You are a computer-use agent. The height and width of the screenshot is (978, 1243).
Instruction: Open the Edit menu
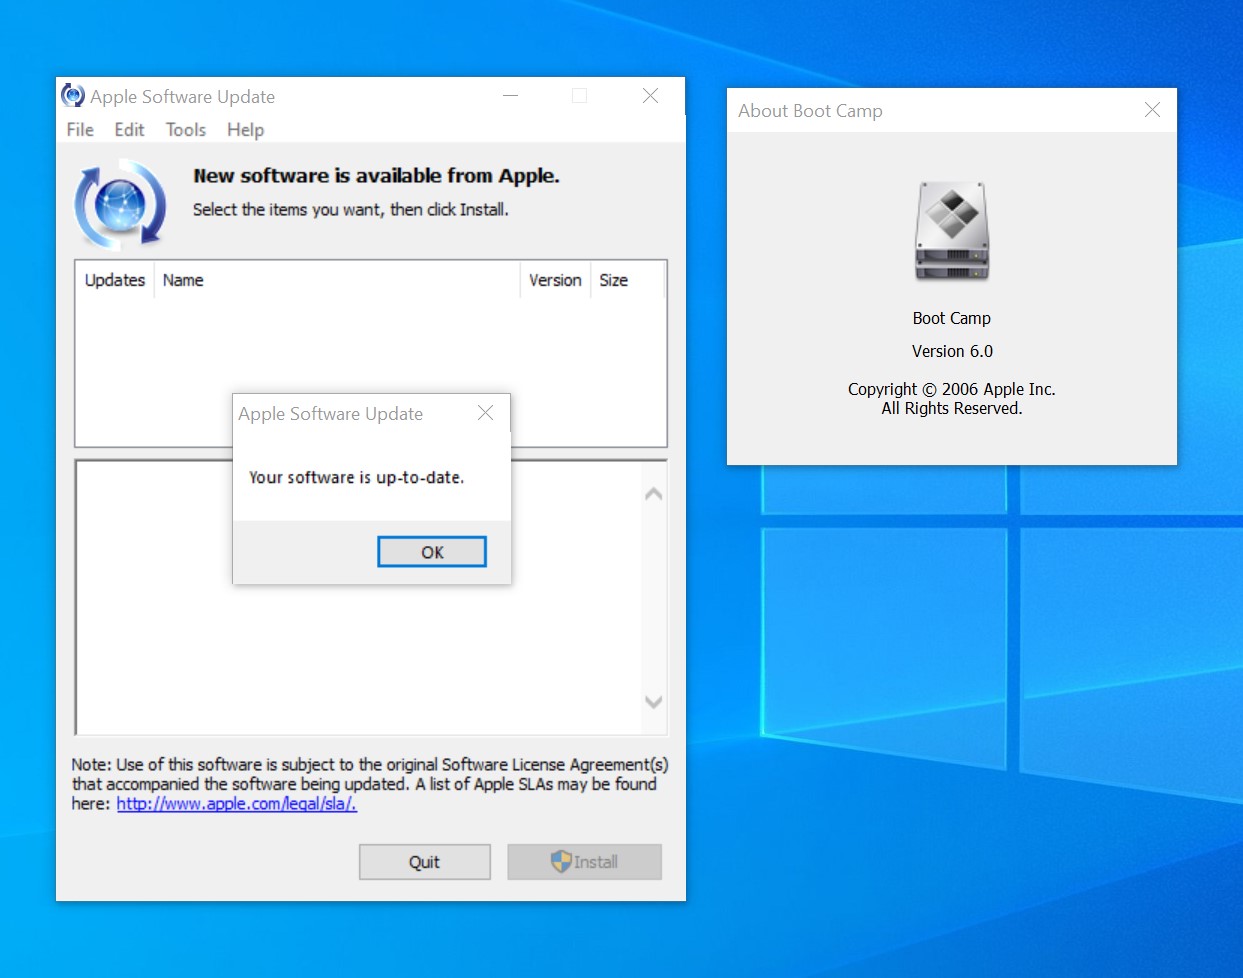(x=129, y=130)
